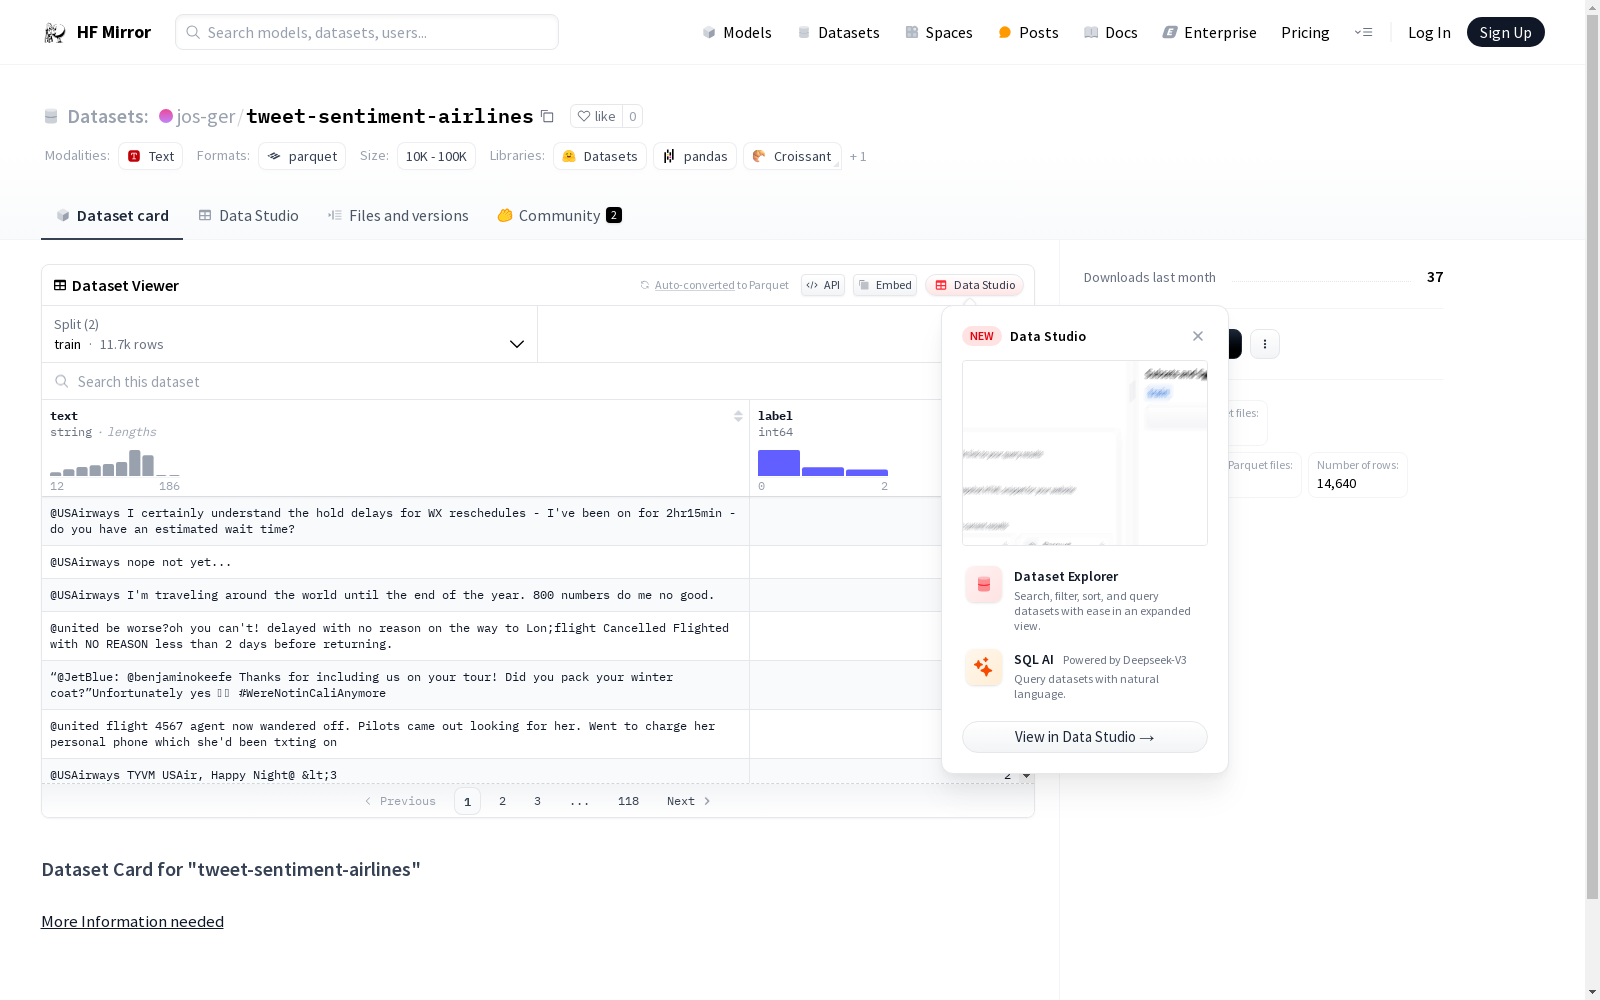
Task: Click the red Text modality tag icon
Action: click(134, 156)
